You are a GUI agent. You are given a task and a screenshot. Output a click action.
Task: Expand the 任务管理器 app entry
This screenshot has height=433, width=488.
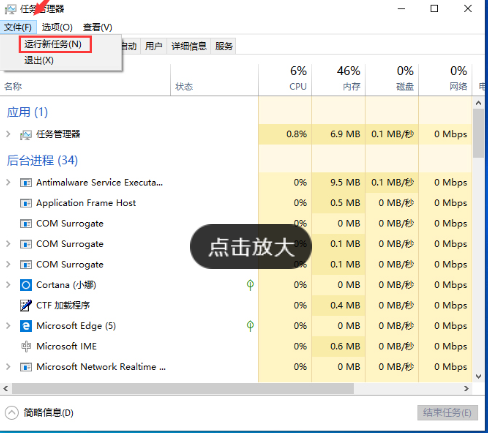click(8, 134)
